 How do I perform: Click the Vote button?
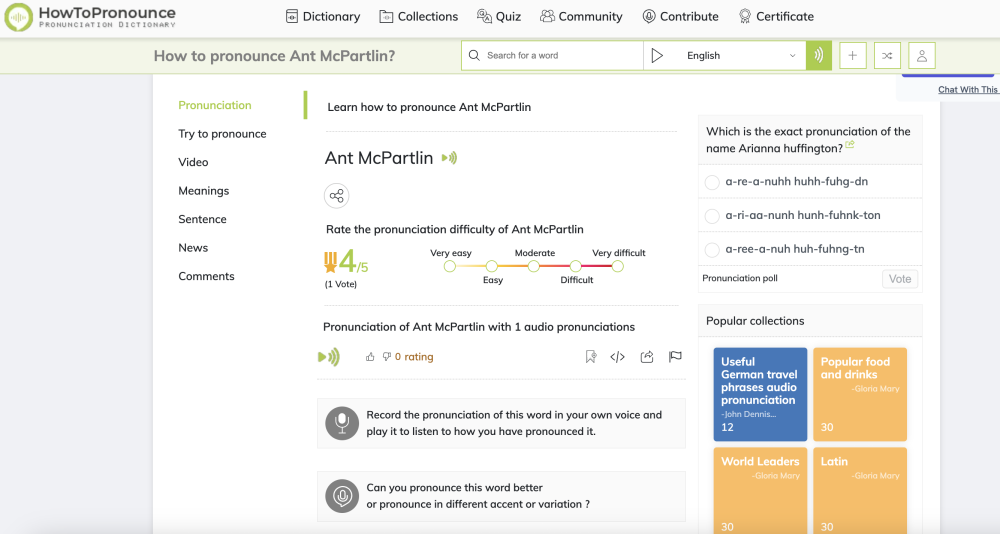point(900,279)
